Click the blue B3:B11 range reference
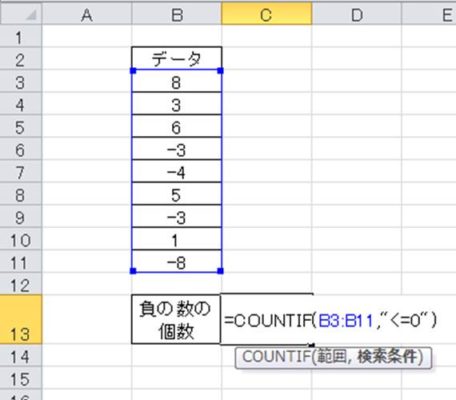Screen dimensions: 456x400 pos(346,321)
